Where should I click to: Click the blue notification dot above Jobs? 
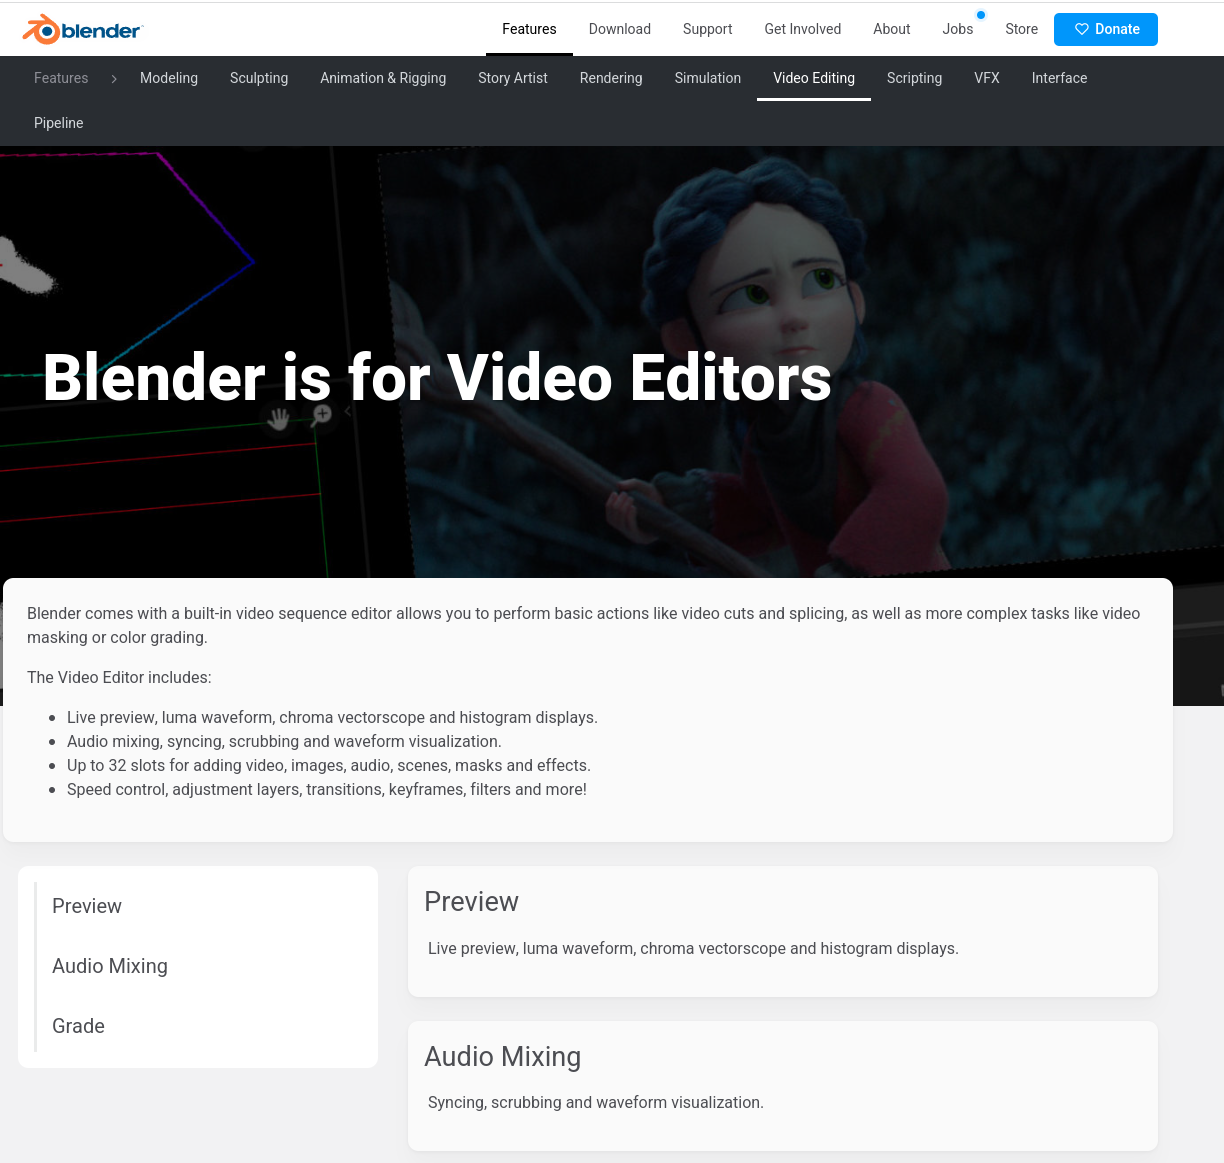pos(981,15)
